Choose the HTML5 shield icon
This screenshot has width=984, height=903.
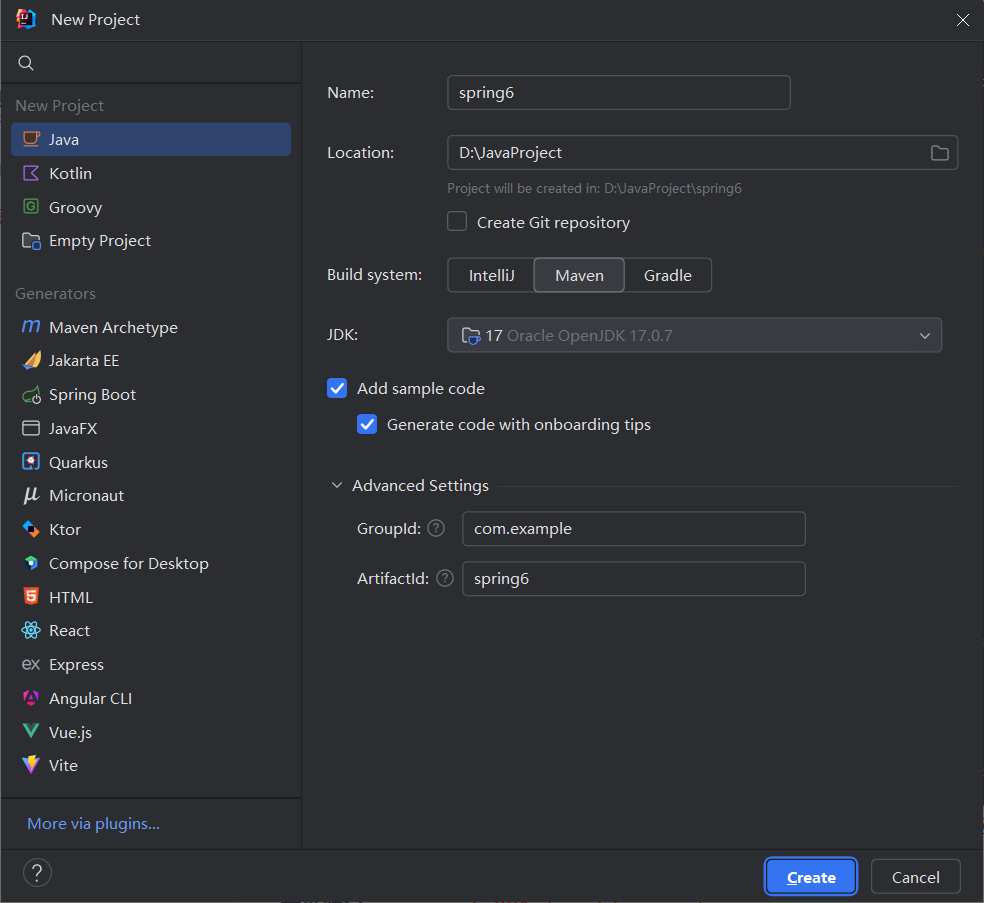[x=31, y=596]
